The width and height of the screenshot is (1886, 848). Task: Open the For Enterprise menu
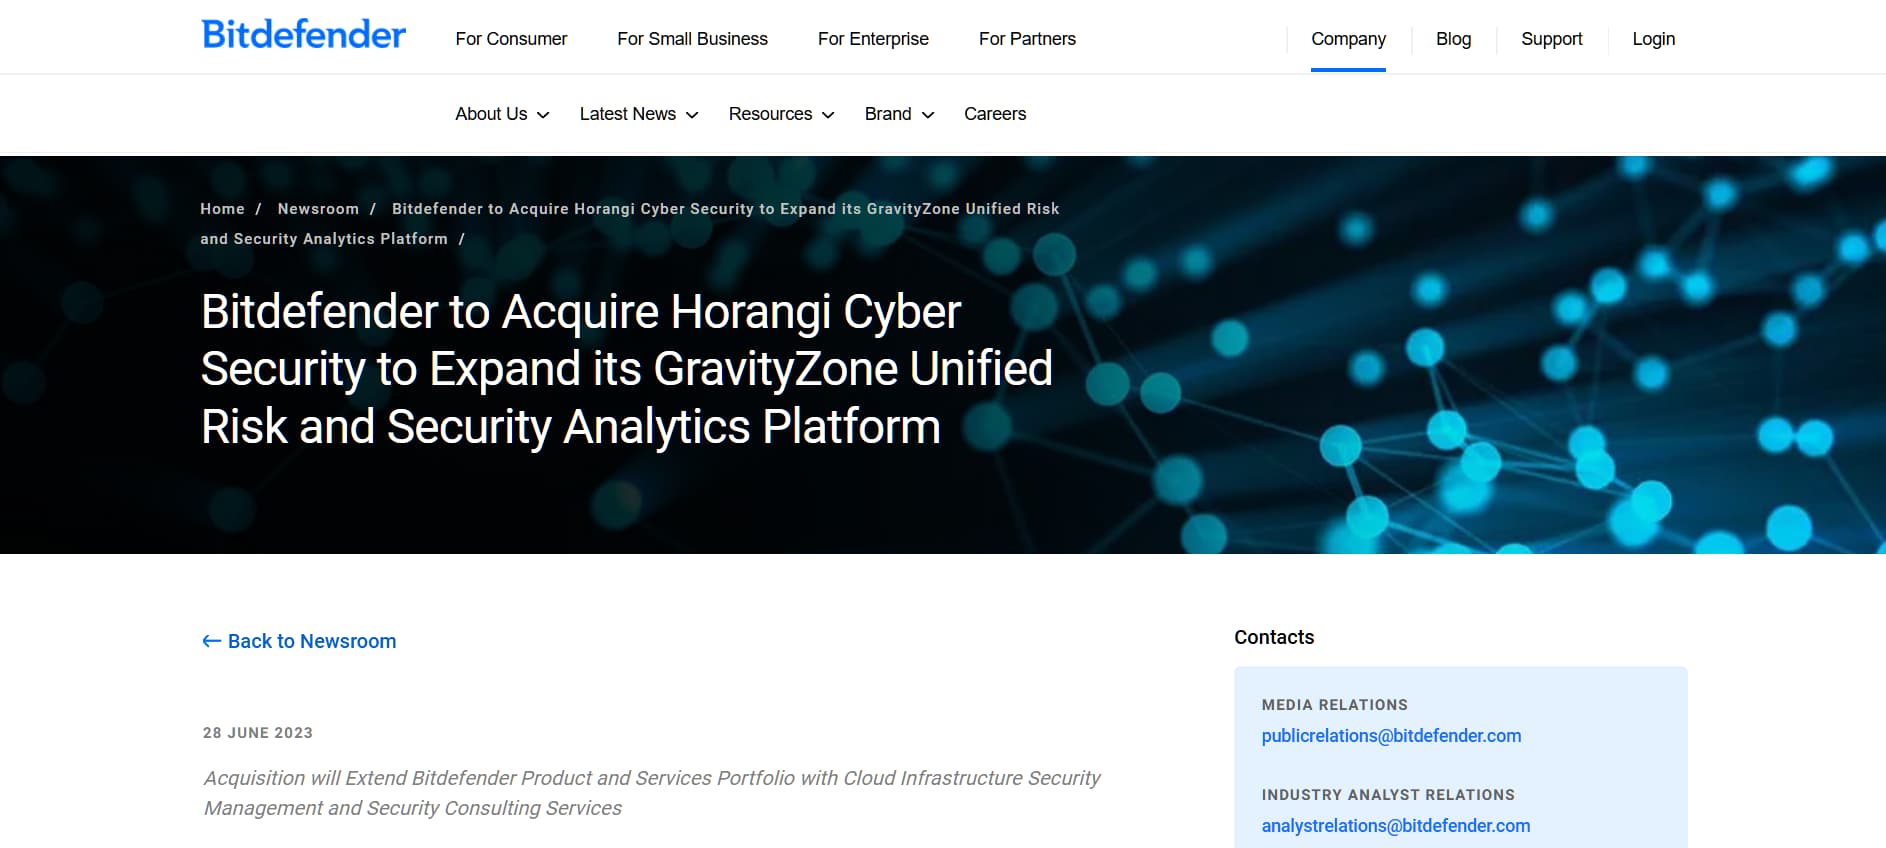click(x=873, y=39)
